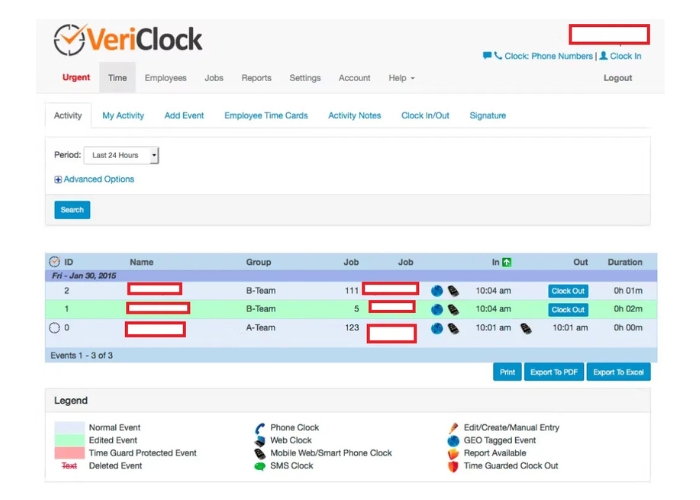The image size is (700, 500).
Task: Export the events to PDF
Action: click(x=553, y=372)
